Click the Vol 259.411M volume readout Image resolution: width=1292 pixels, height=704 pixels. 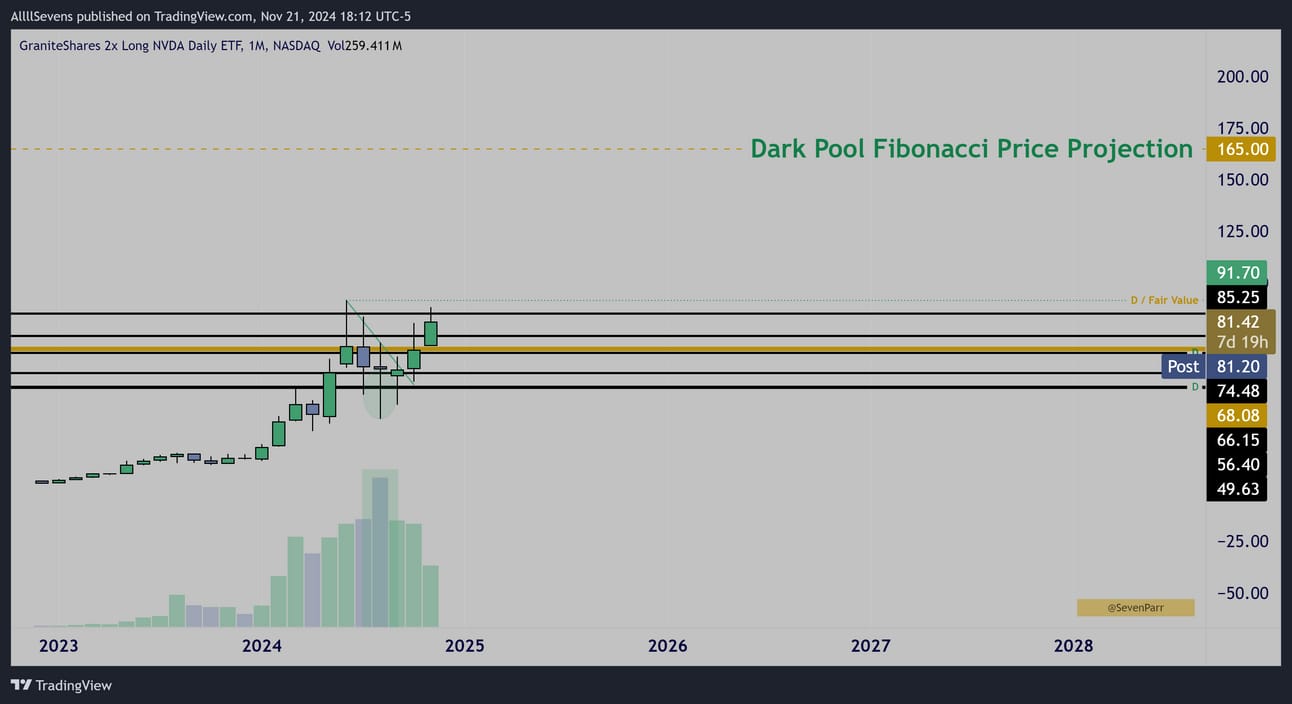pyautogui.click(x=367, y=45)
